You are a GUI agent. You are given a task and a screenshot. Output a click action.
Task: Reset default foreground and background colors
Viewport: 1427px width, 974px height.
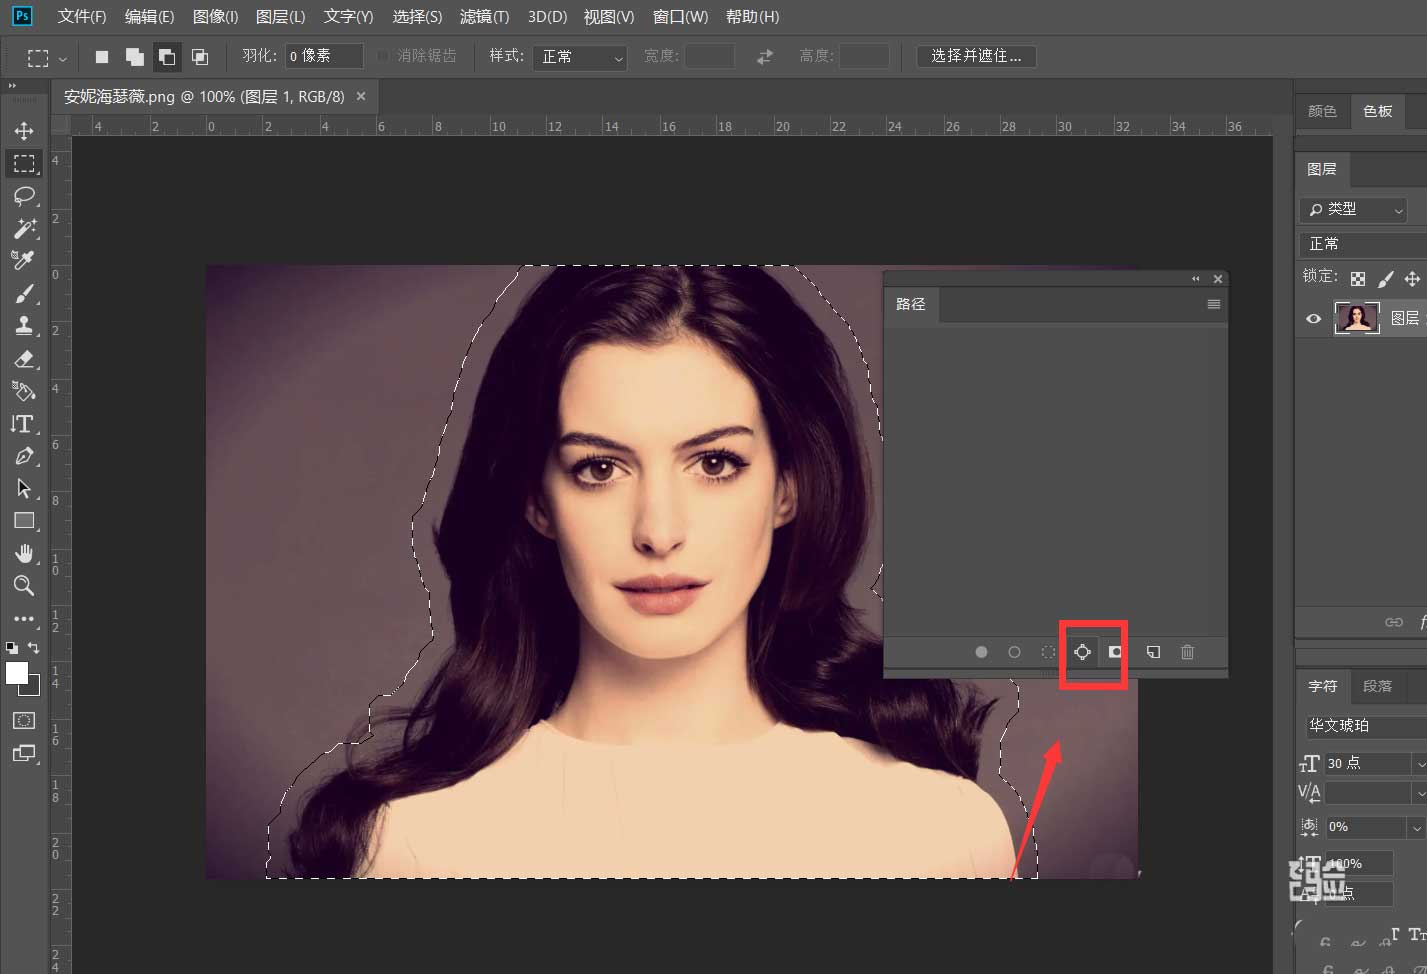click(12, 647)
